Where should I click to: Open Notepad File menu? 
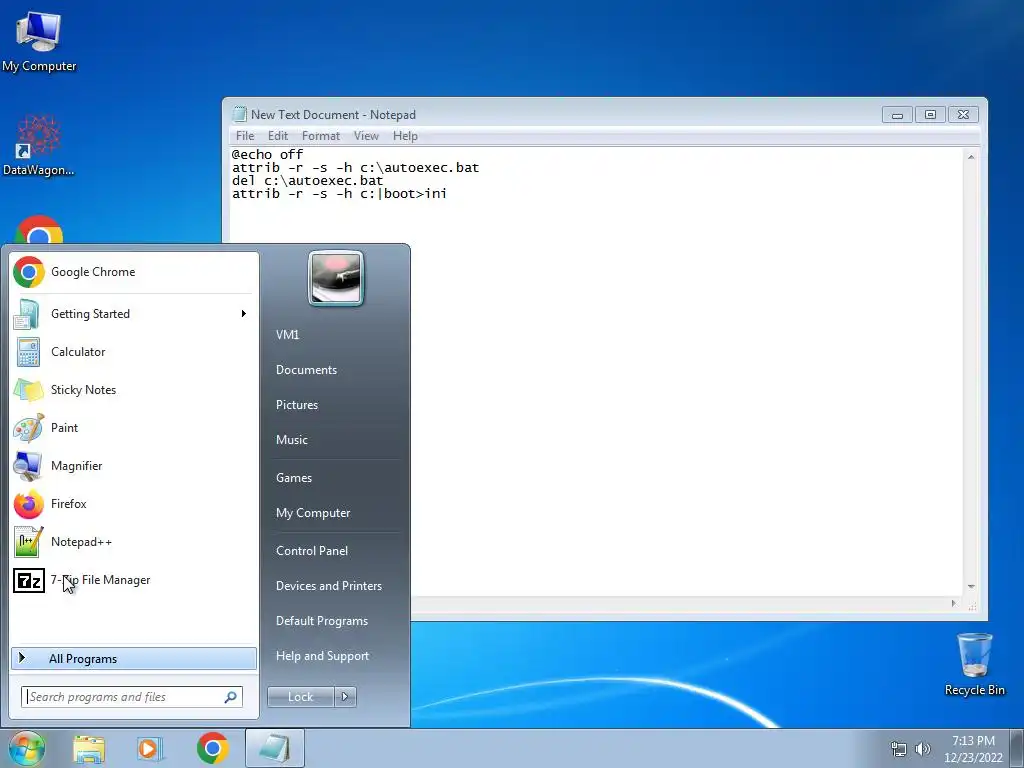(245, 136)
